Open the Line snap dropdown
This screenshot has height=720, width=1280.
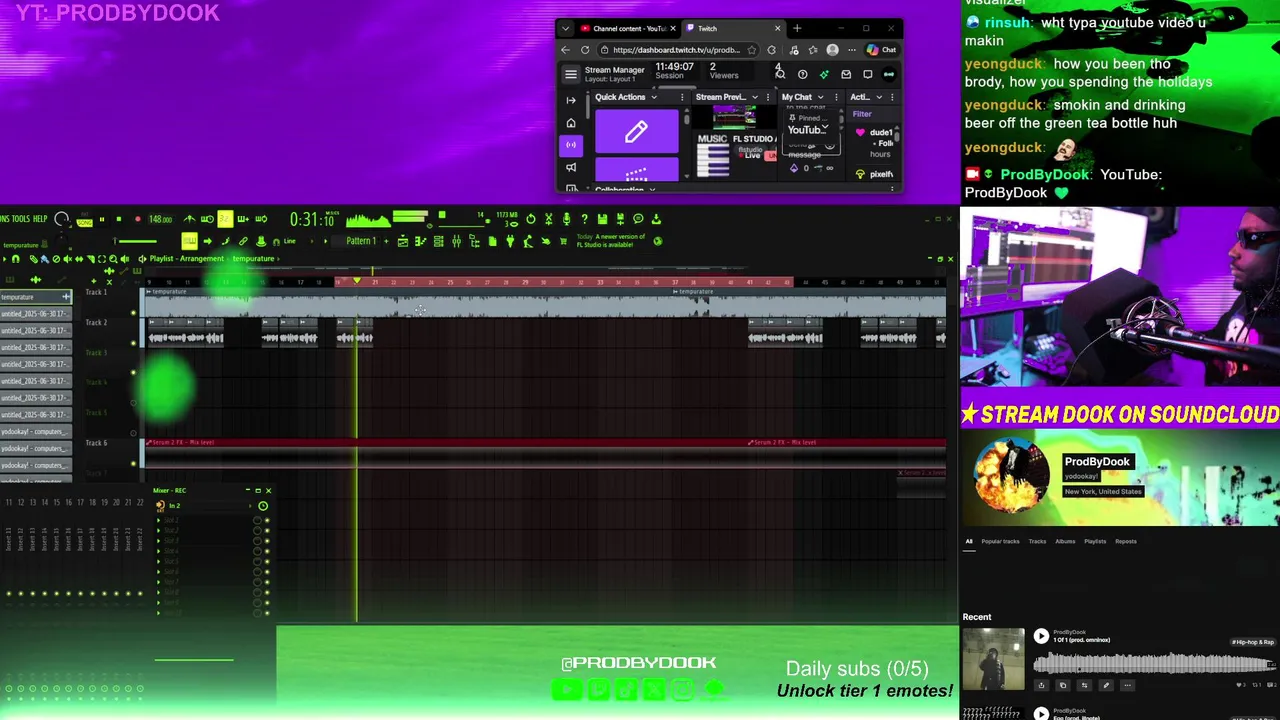point(289,241)
